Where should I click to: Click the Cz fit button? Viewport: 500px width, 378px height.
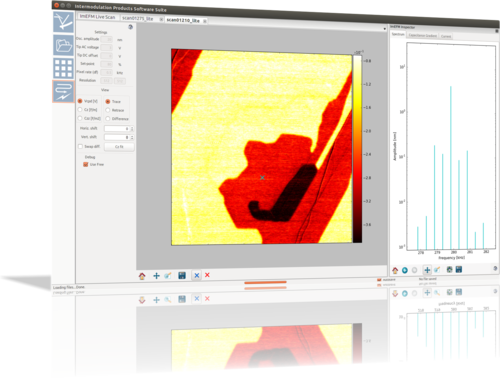pyautogui.click(x=119, y=147)
